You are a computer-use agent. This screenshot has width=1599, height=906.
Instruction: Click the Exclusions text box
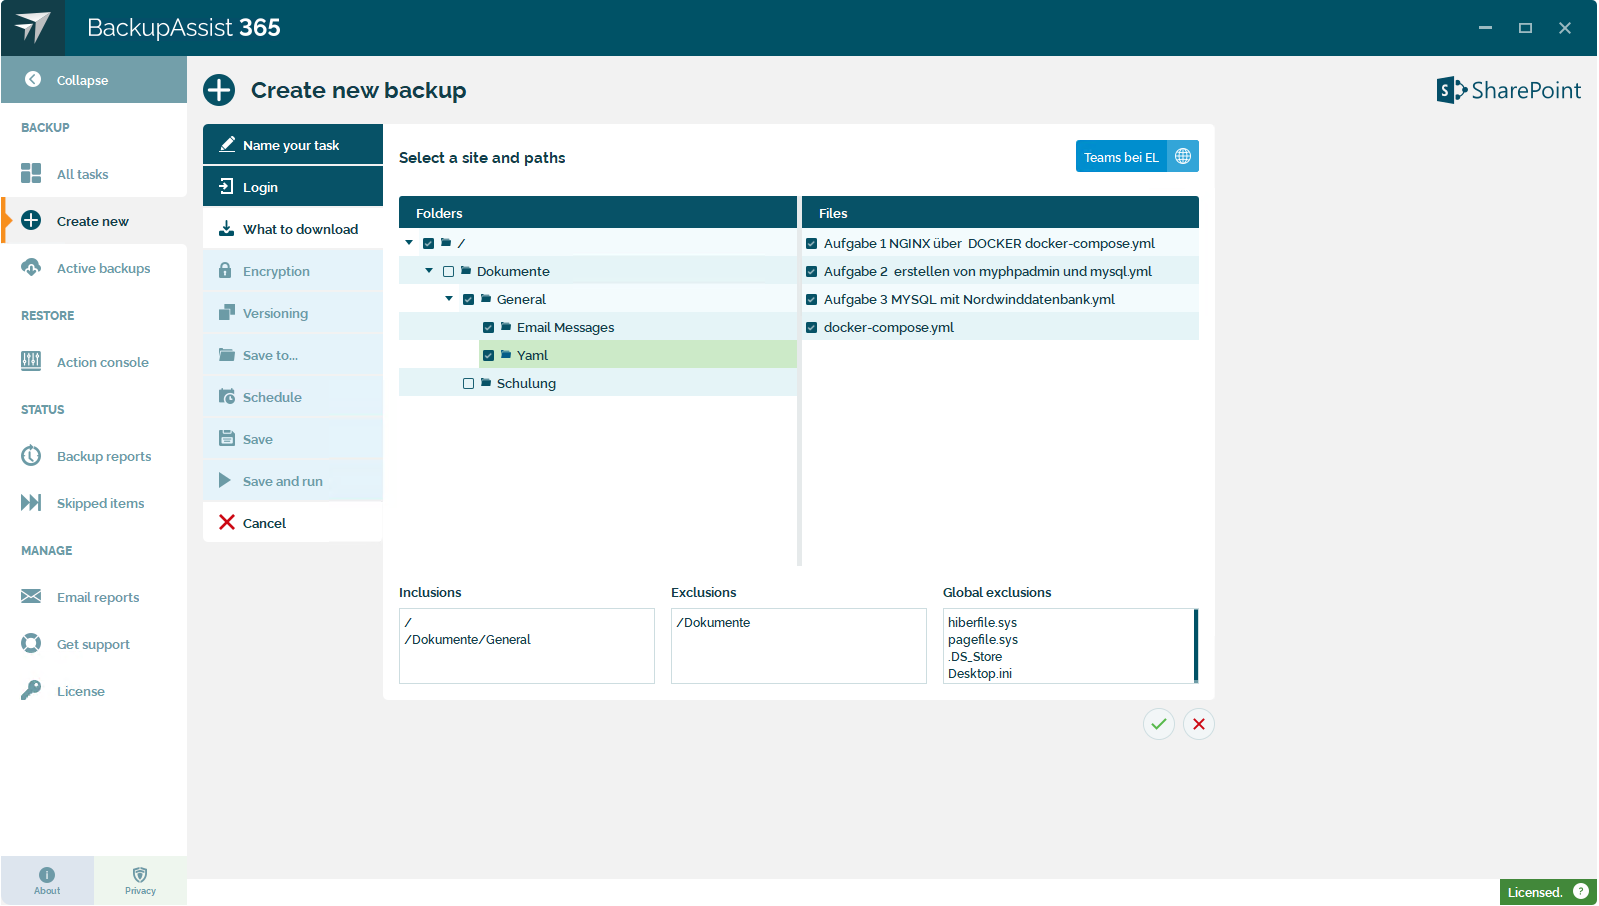799,646
